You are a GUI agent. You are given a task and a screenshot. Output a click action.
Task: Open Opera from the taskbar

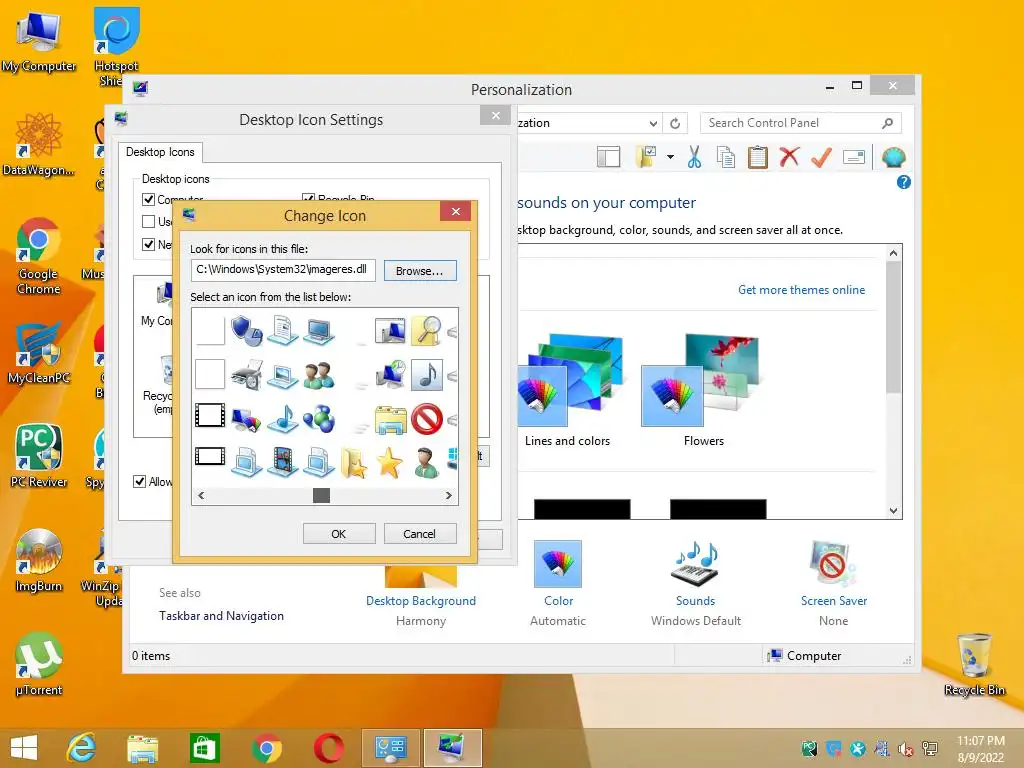tap(328, 748)
